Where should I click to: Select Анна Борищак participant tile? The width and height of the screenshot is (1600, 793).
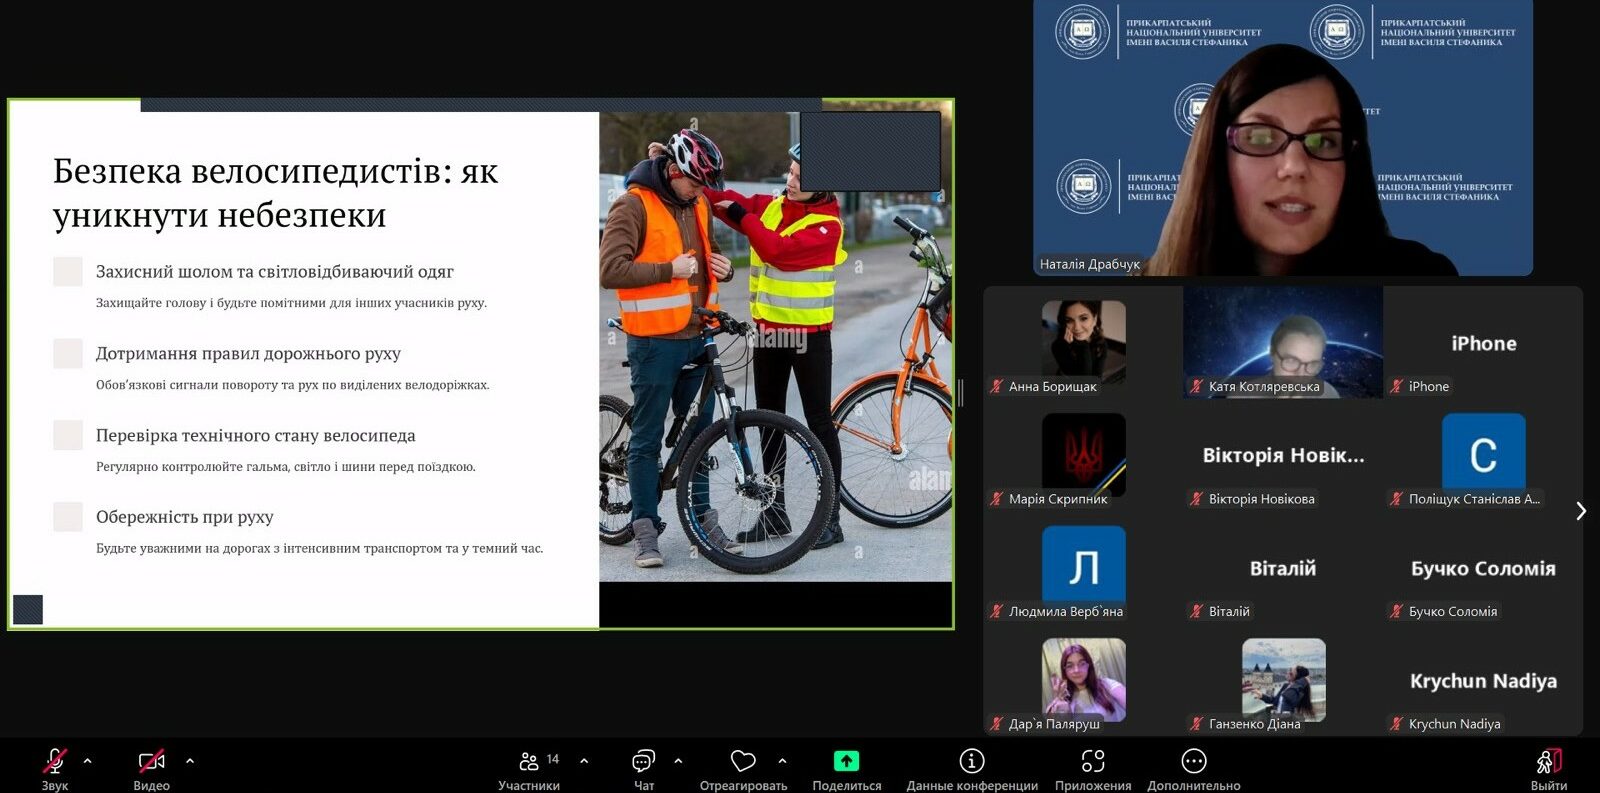1083,341
